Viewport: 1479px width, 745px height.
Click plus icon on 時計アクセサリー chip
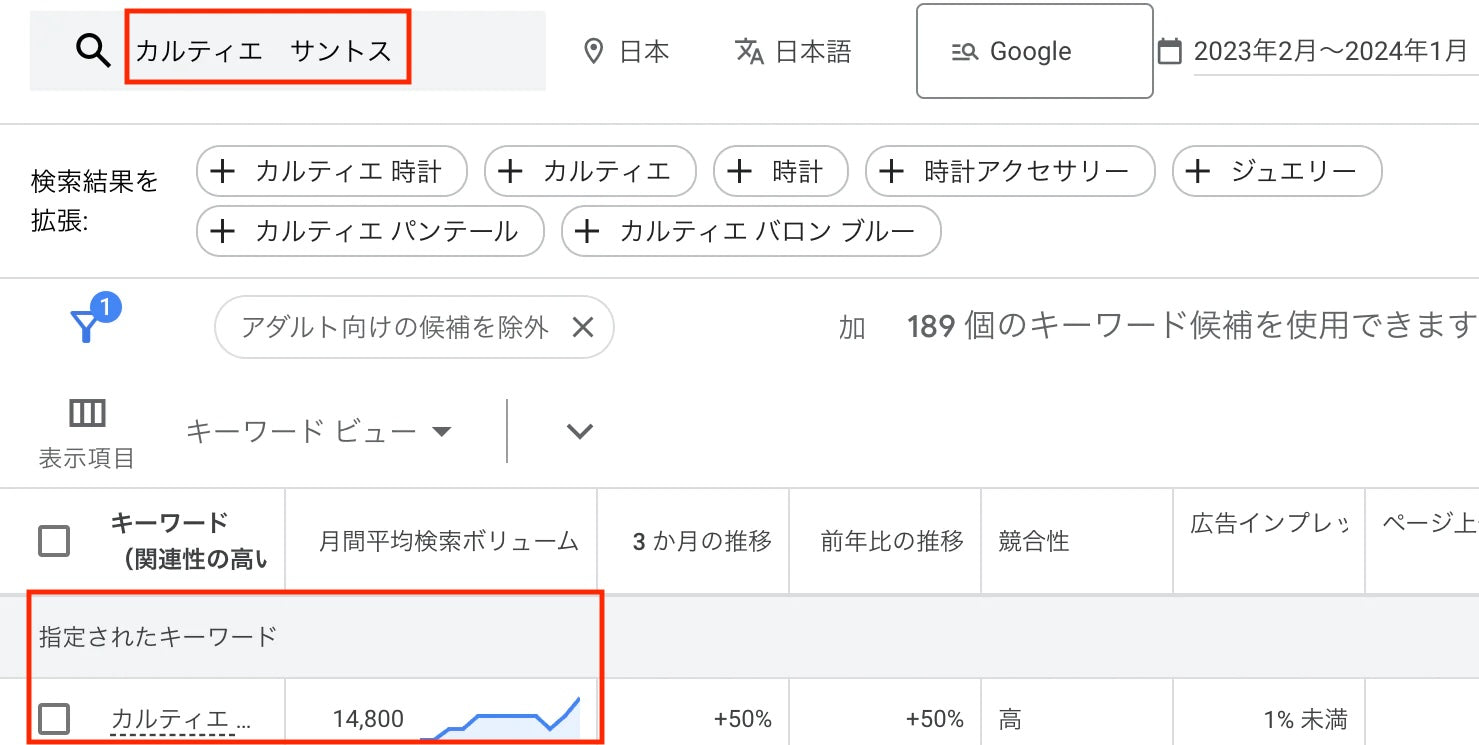tap(891, 172)
